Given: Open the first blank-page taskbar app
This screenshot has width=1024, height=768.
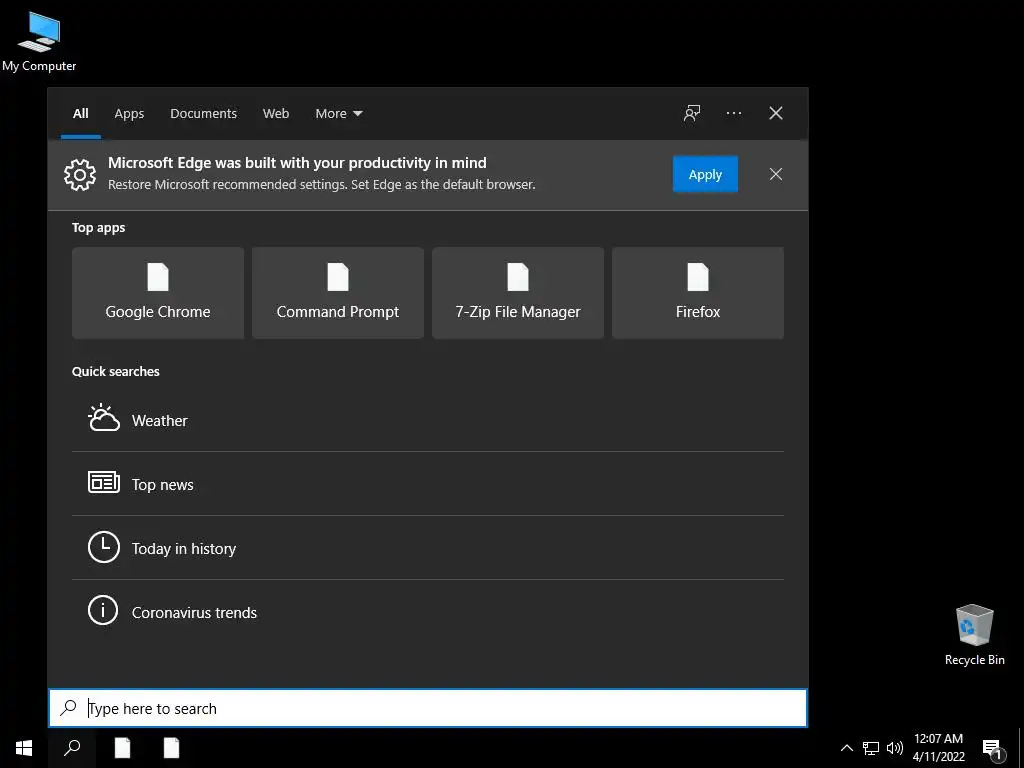Looking at the screenshot, I should click(x=122, y=748).
